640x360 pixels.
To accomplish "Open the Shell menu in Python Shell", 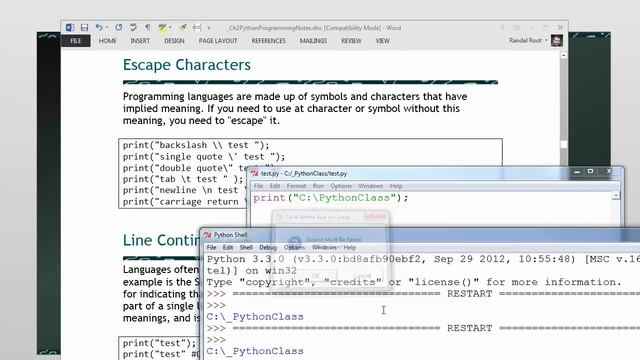I will coord(246,248).
